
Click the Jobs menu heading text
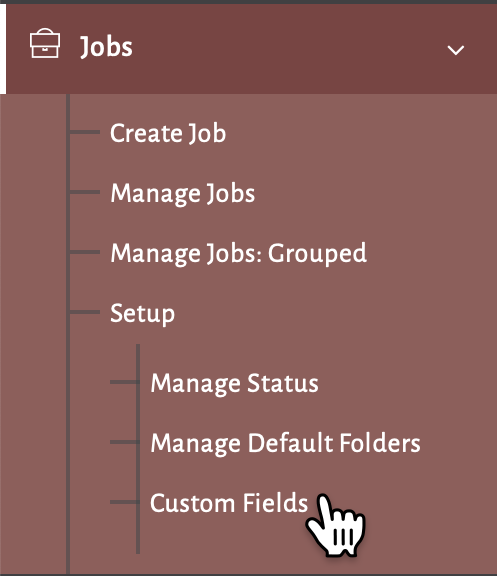(107, 47)
